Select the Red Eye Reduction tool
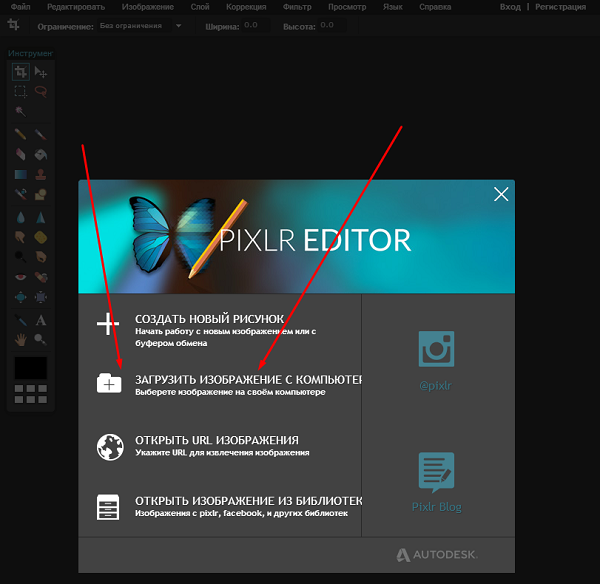Image resolution: width=600 pixels, height=584 pixels. pyautogui.click(x=21, y=277)
